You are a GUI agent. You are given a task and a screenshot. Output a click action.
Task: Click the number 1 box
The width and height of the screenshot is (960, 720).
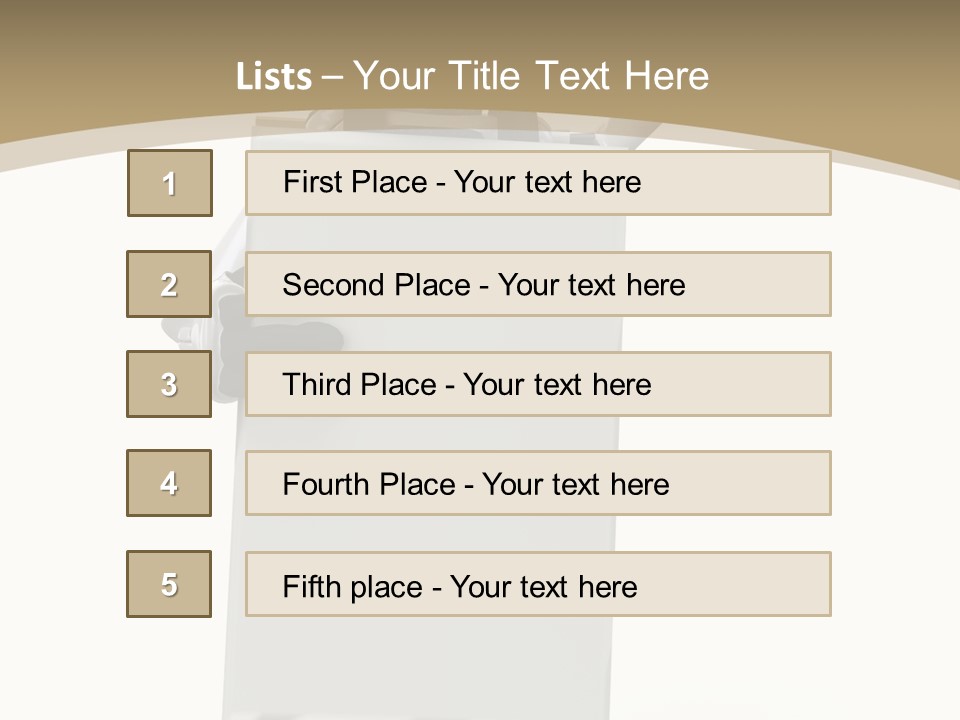(x=169, y=183)
